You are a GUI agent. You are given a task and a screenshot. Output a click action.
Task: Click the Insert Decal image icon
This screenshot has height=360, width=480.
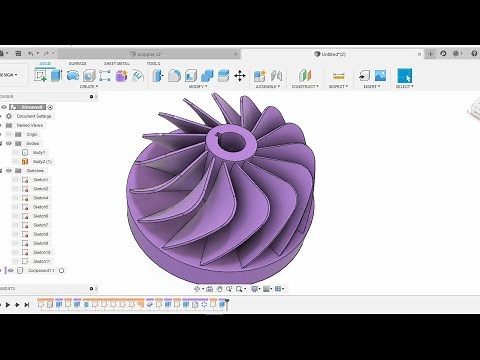(380, 76)
